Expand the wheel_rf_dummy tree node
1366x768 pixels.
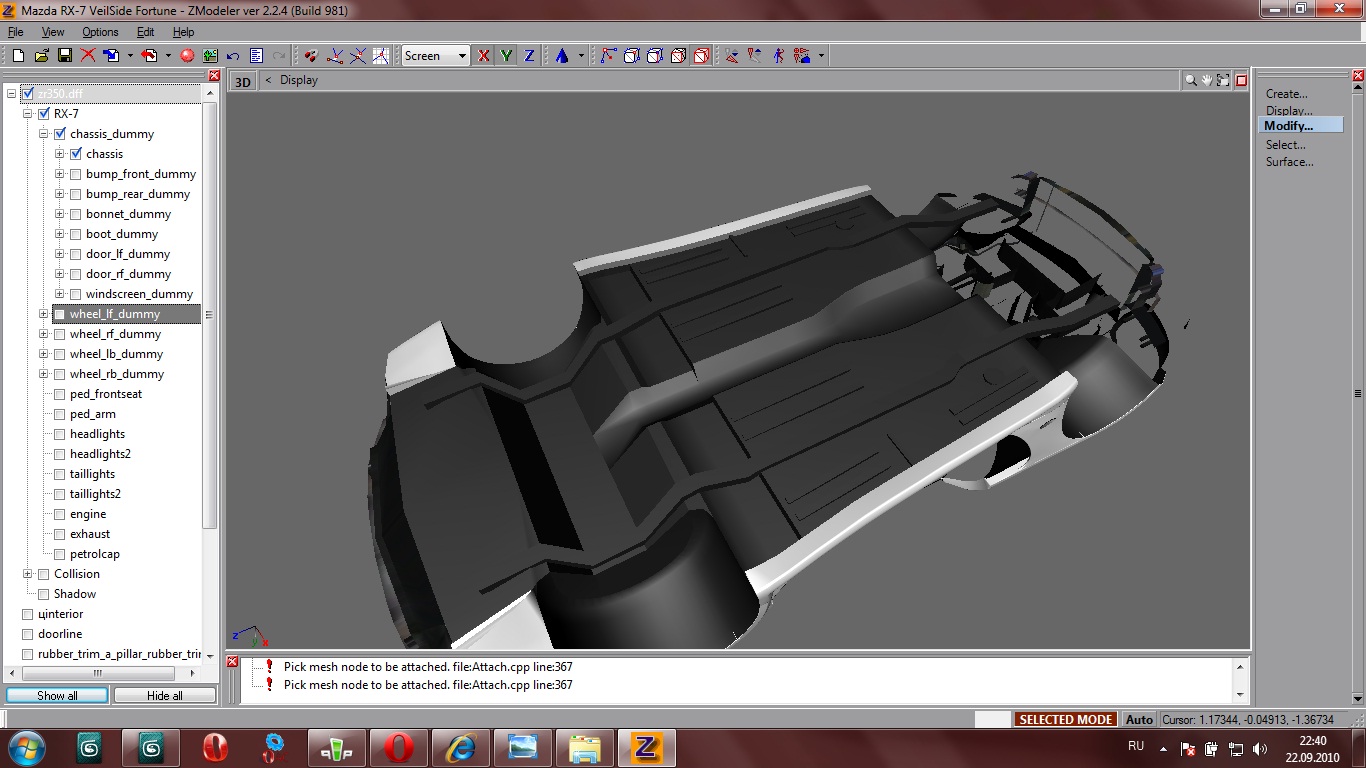point(44,334)
